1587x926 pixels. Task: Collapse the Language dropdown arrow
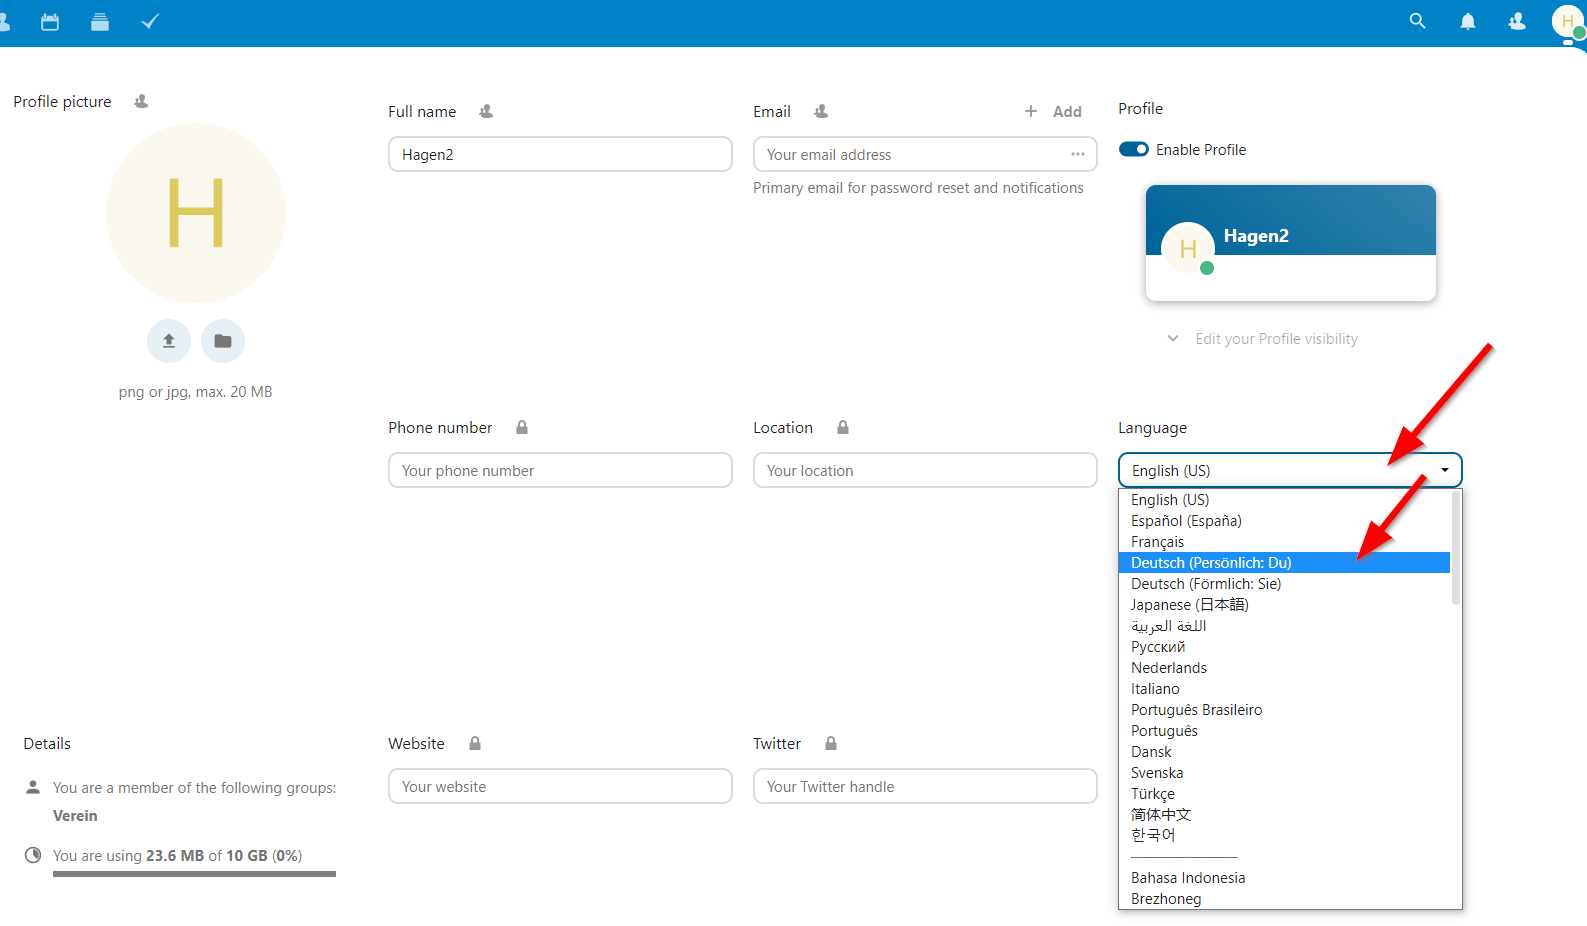(1445, 470)
